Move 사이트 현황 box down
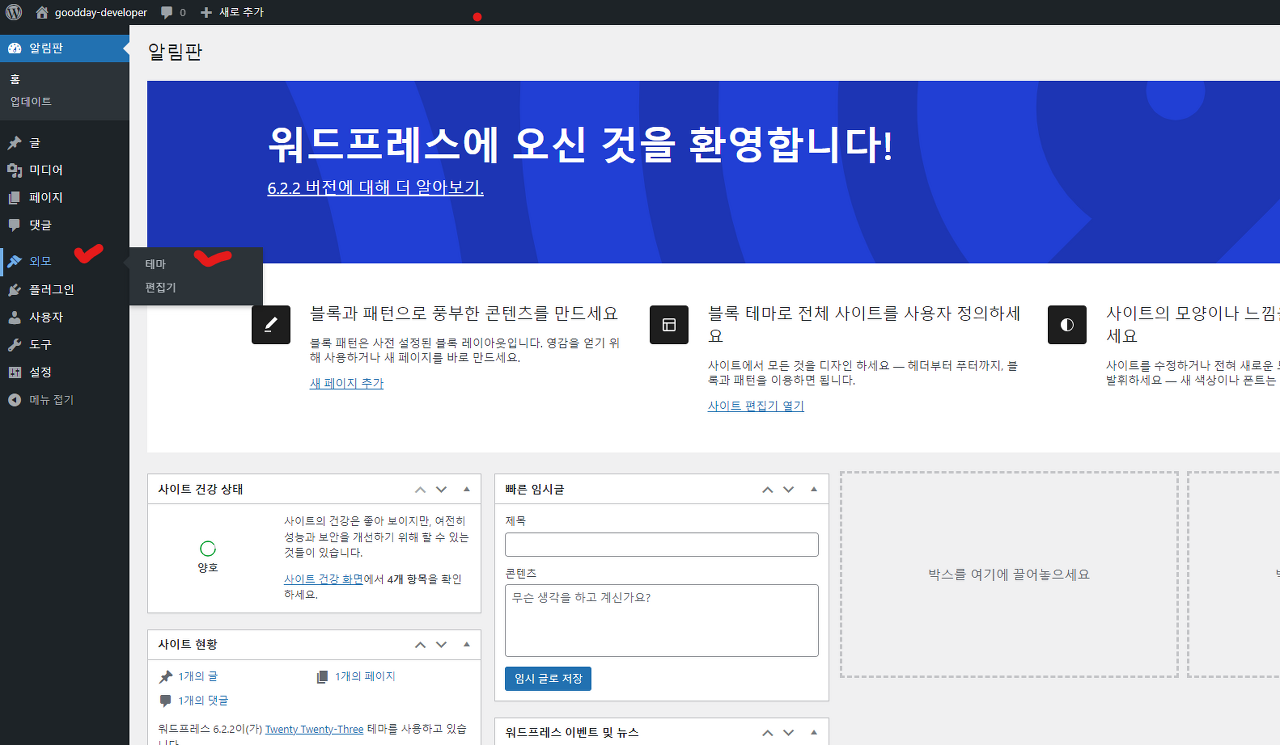 441,645
